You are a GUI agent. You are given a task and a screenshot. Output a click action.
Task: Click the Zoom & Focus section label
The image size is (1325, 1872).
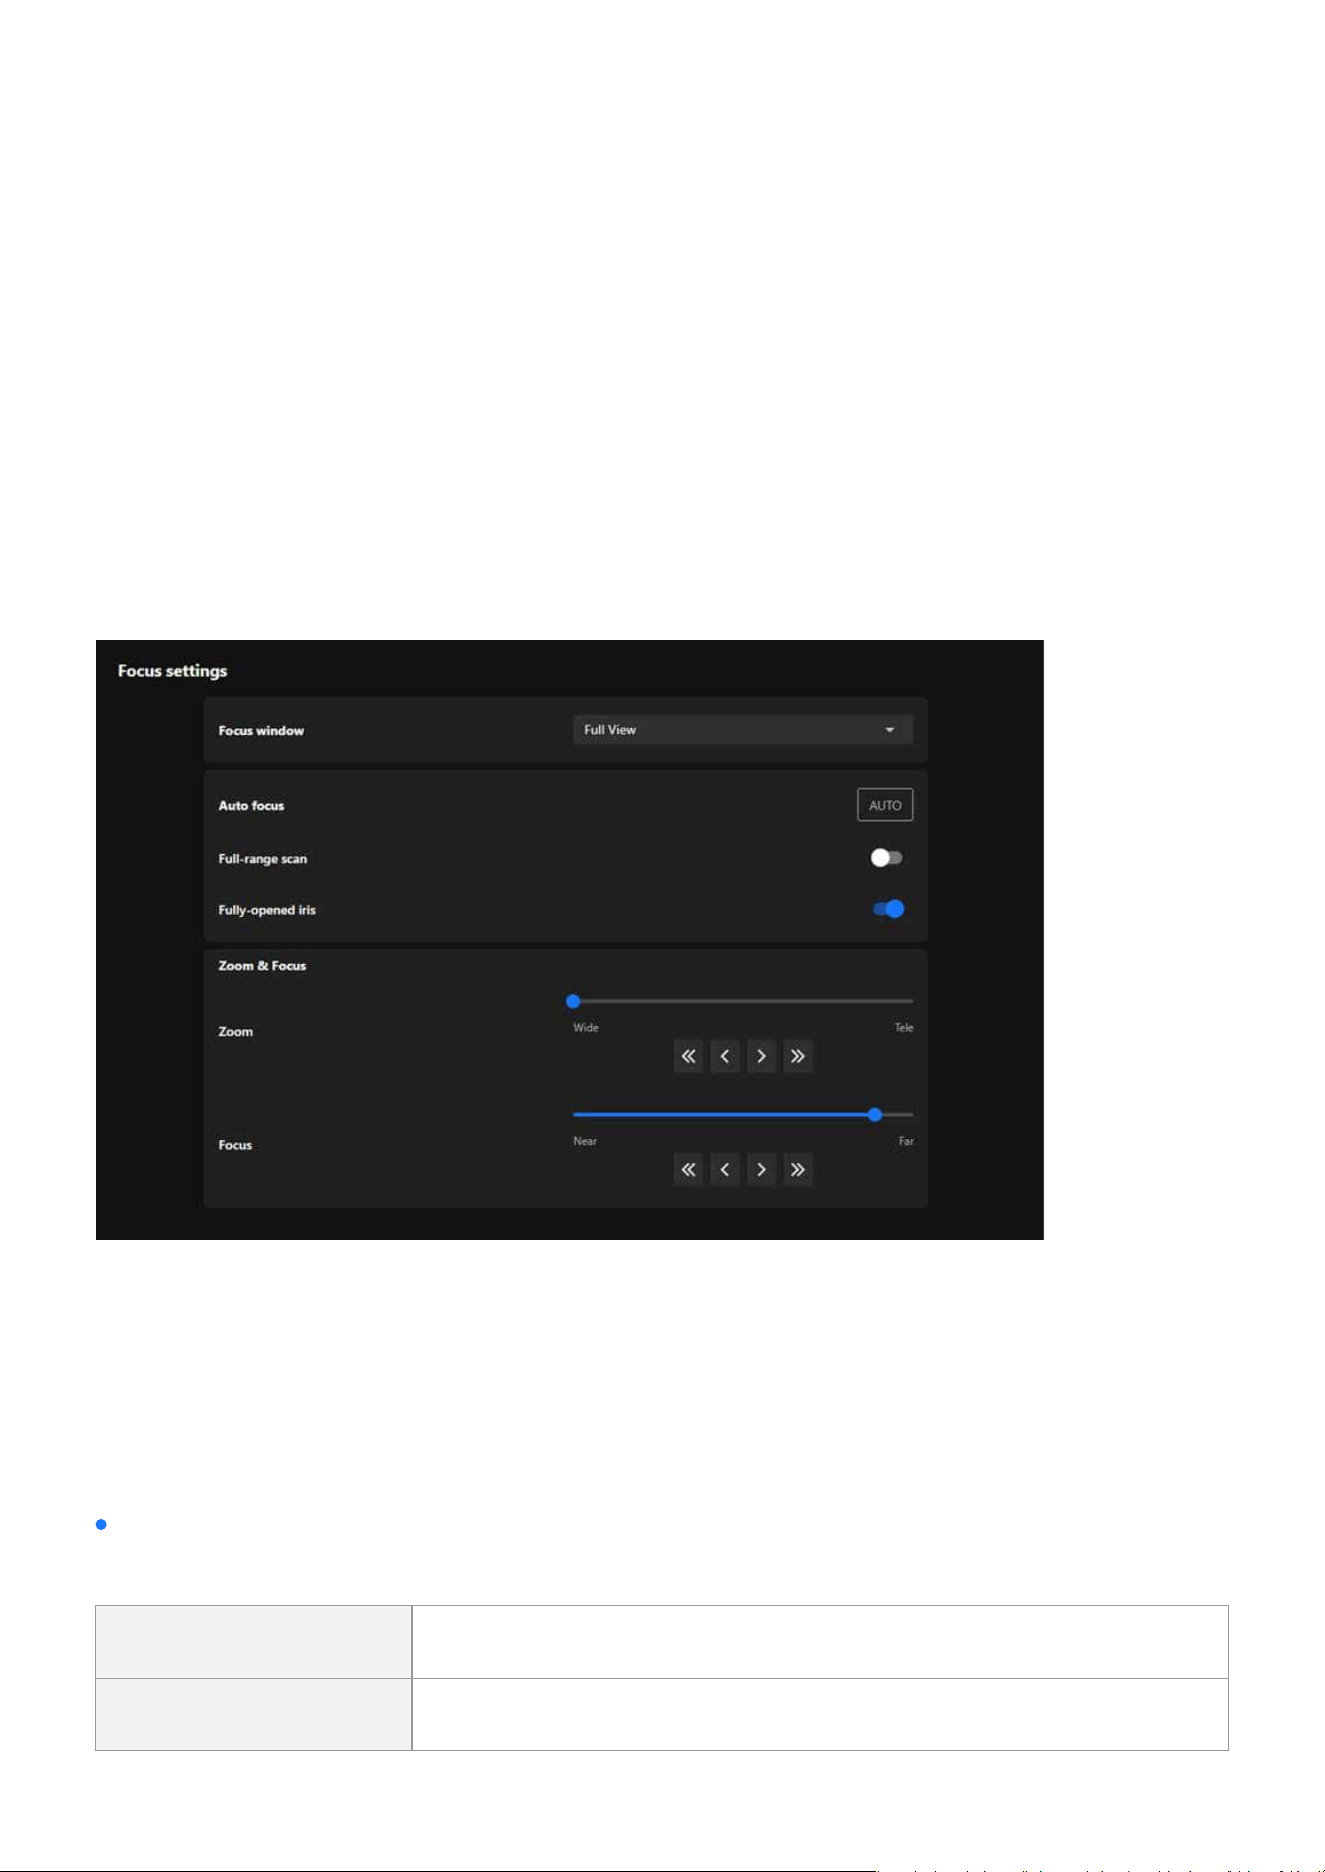pyautogui.click(x=262, y=966)
